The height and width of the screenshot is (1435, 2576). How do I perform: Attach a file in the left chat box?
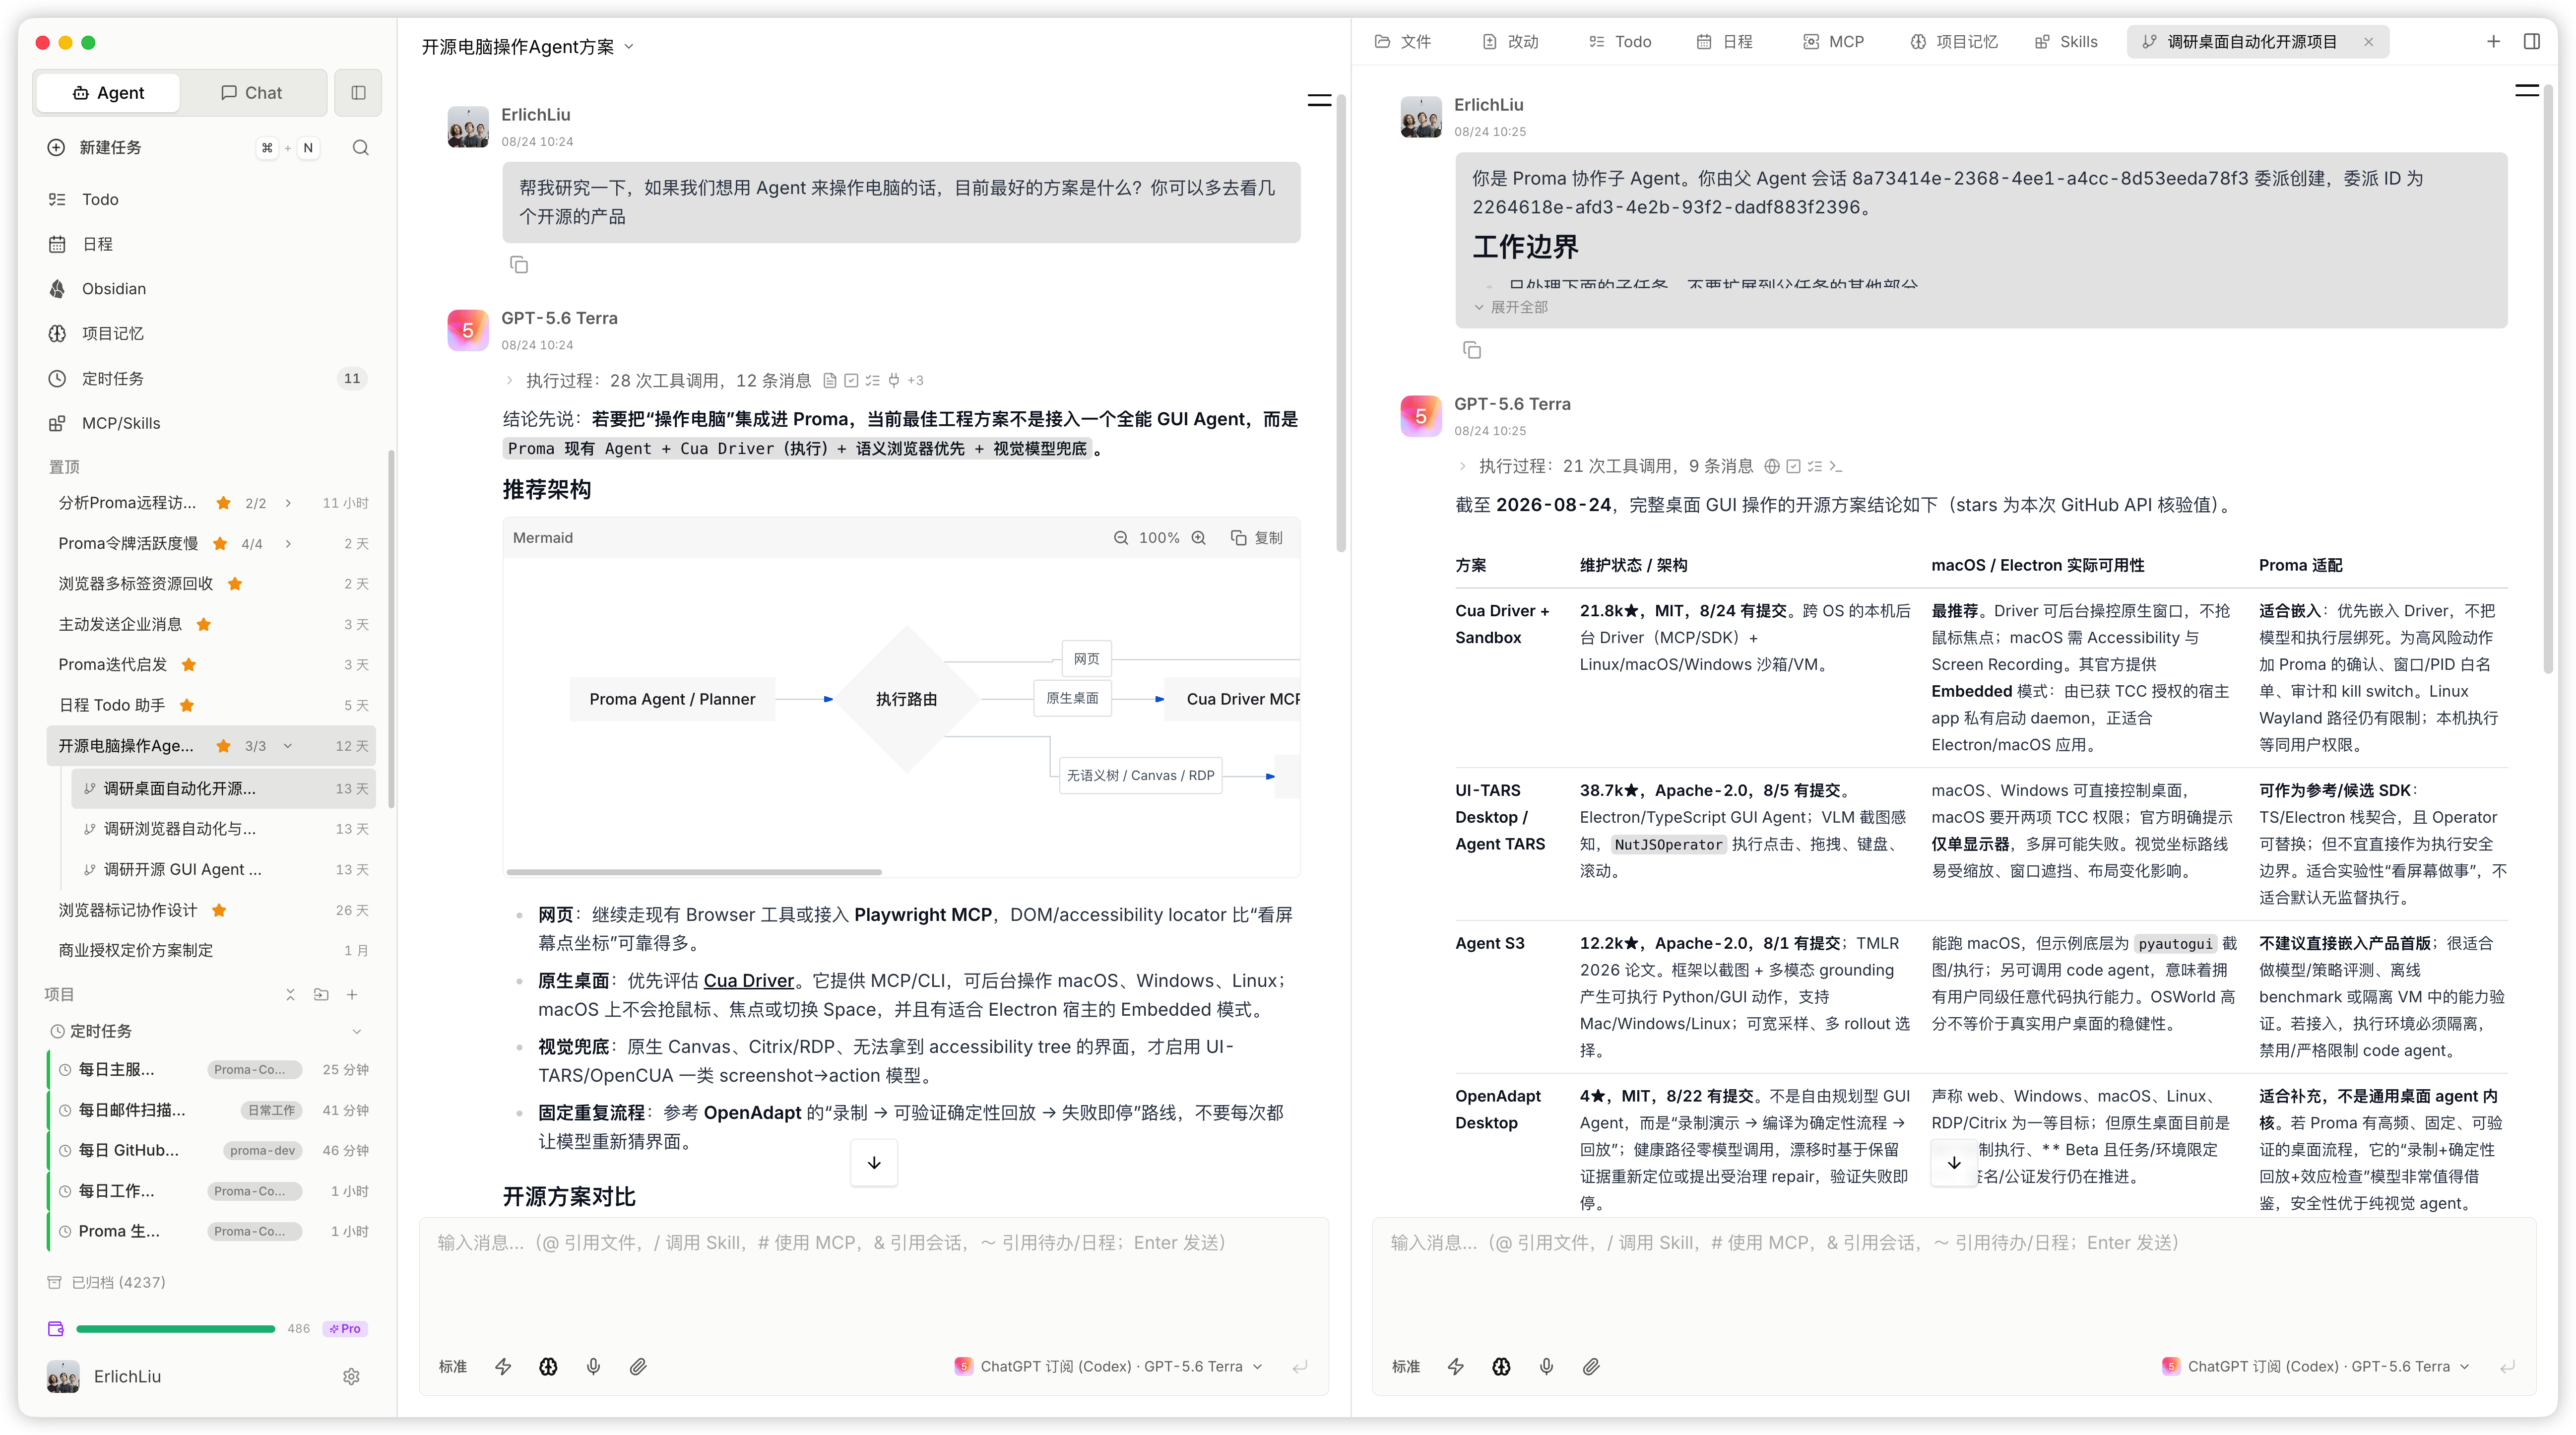point(638,1366)
